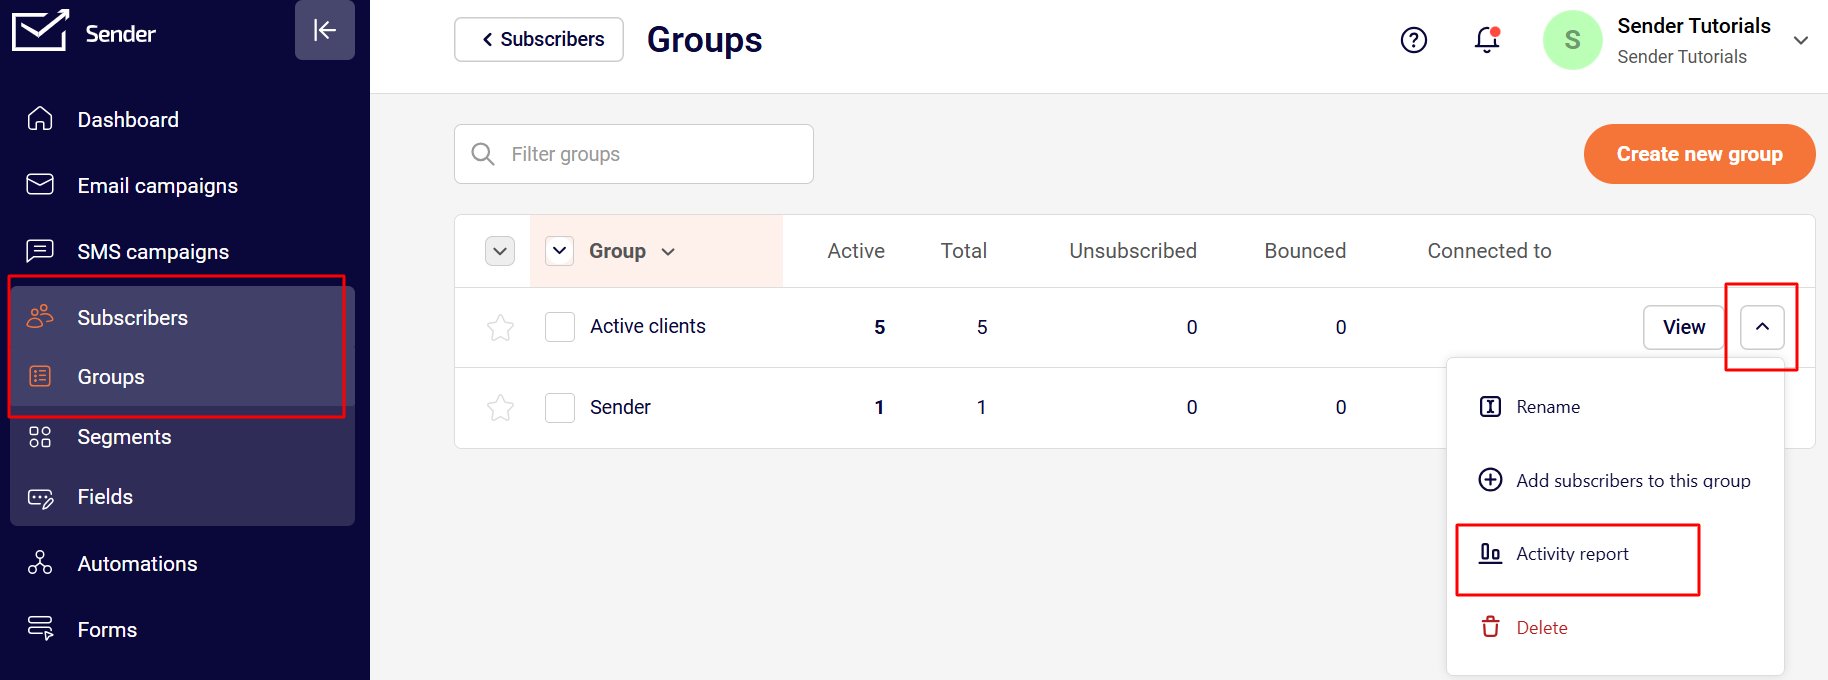
Task: Expand the leftmost header chevron dropdown
Action: click(x=500, y=251)
